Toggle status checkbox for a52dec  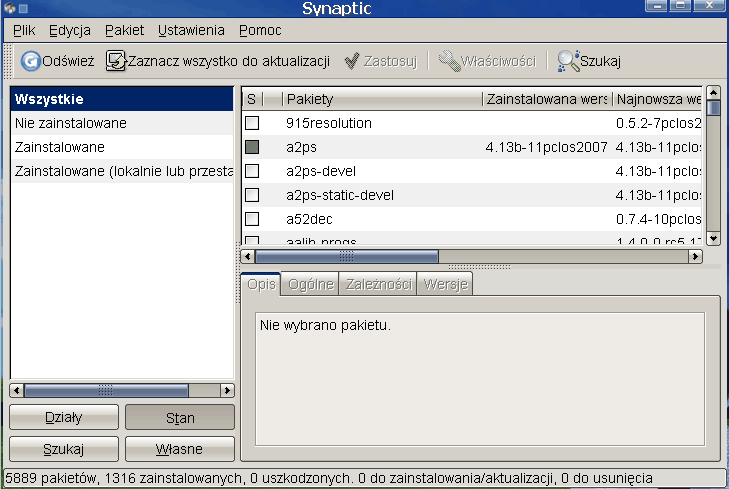(x=252, y=219)
